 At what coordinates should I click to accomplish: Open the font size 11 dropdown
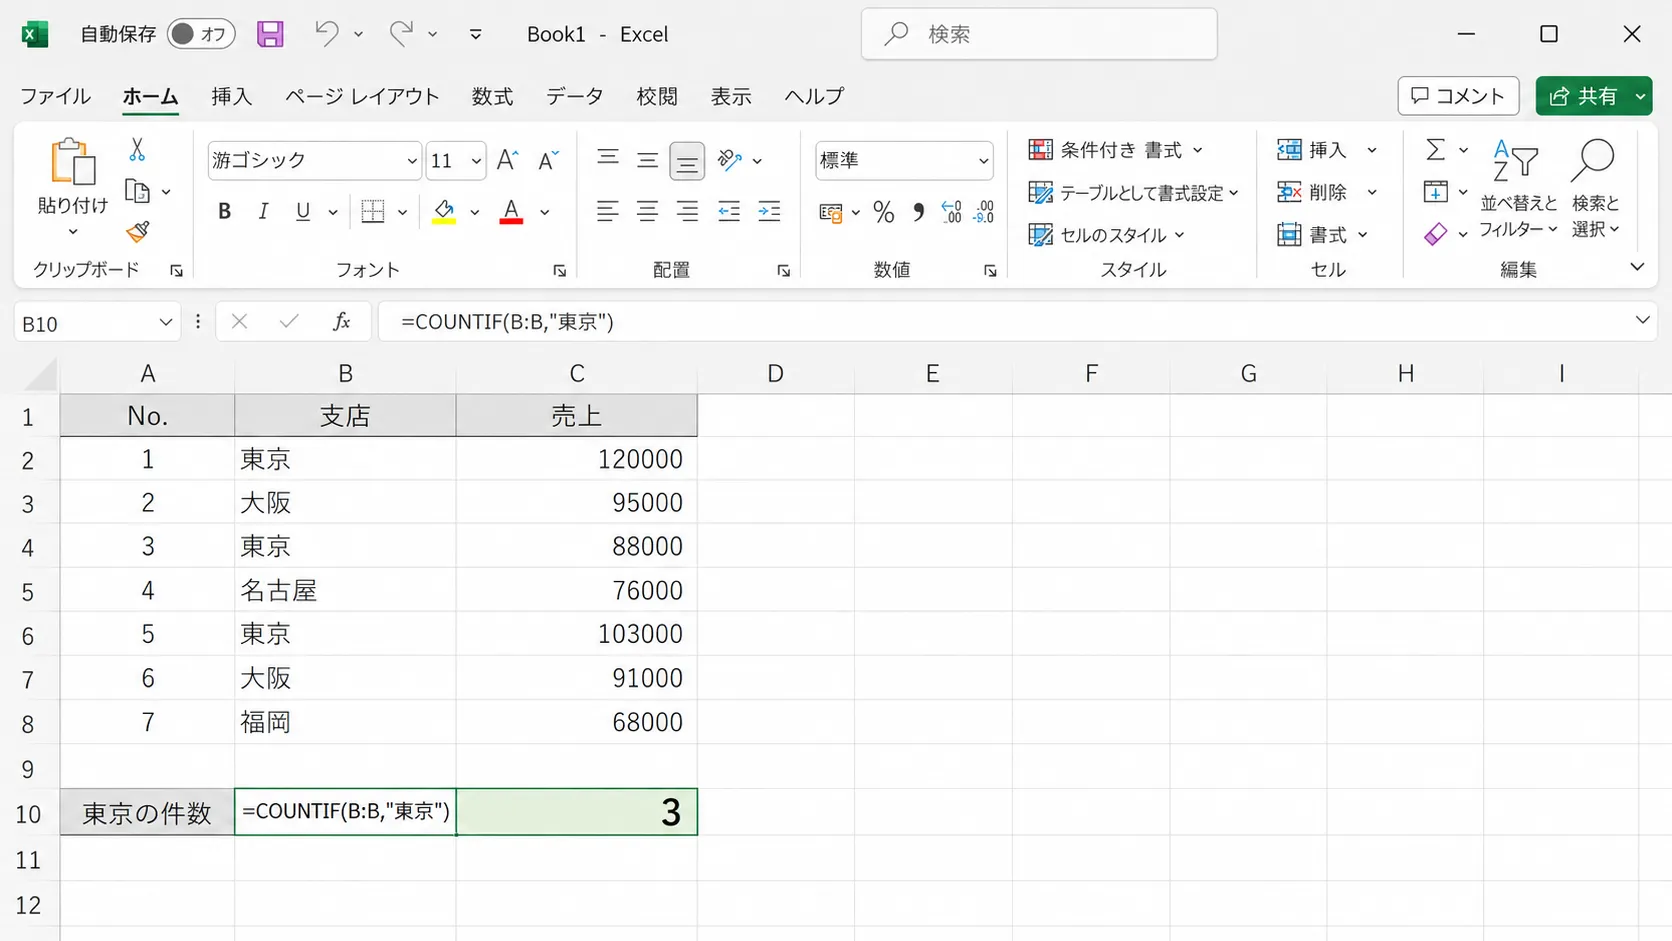476,161
